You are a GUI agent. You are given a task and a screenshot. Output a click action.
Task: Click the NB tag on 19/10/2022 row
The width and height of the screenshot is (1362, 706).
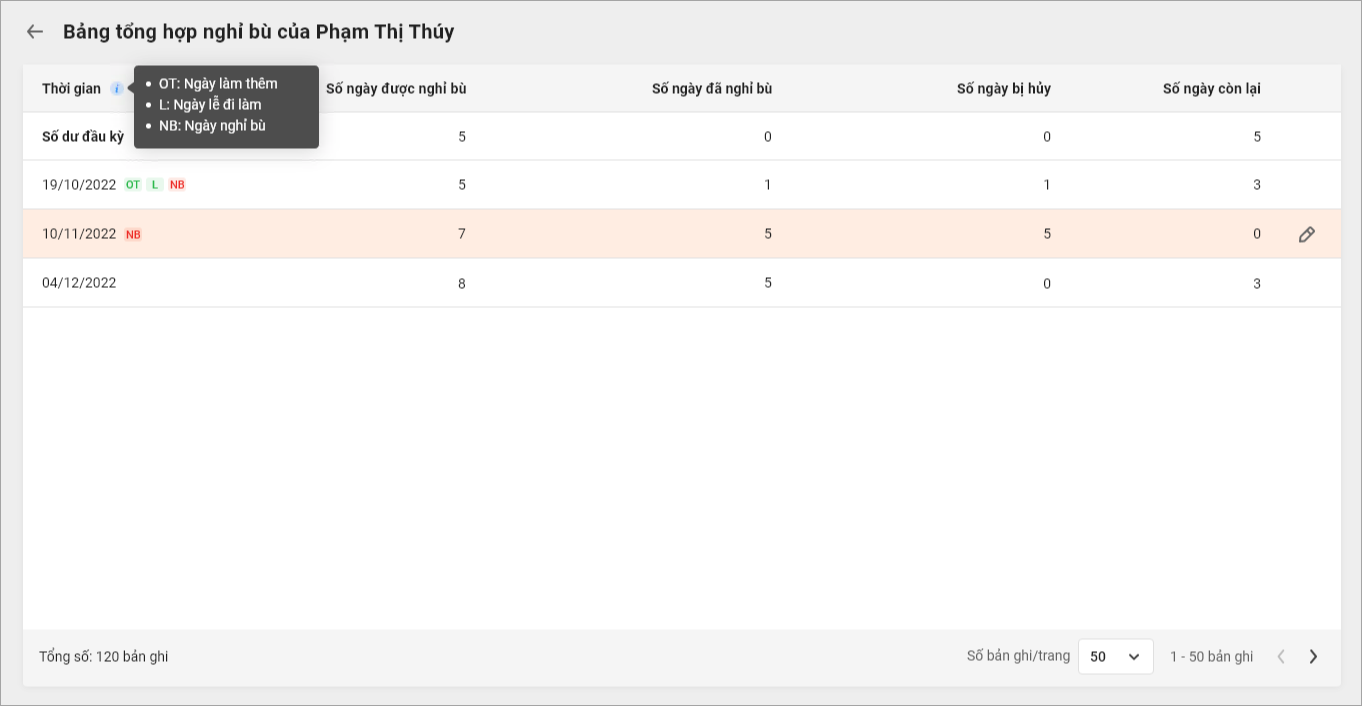(177, 185)
